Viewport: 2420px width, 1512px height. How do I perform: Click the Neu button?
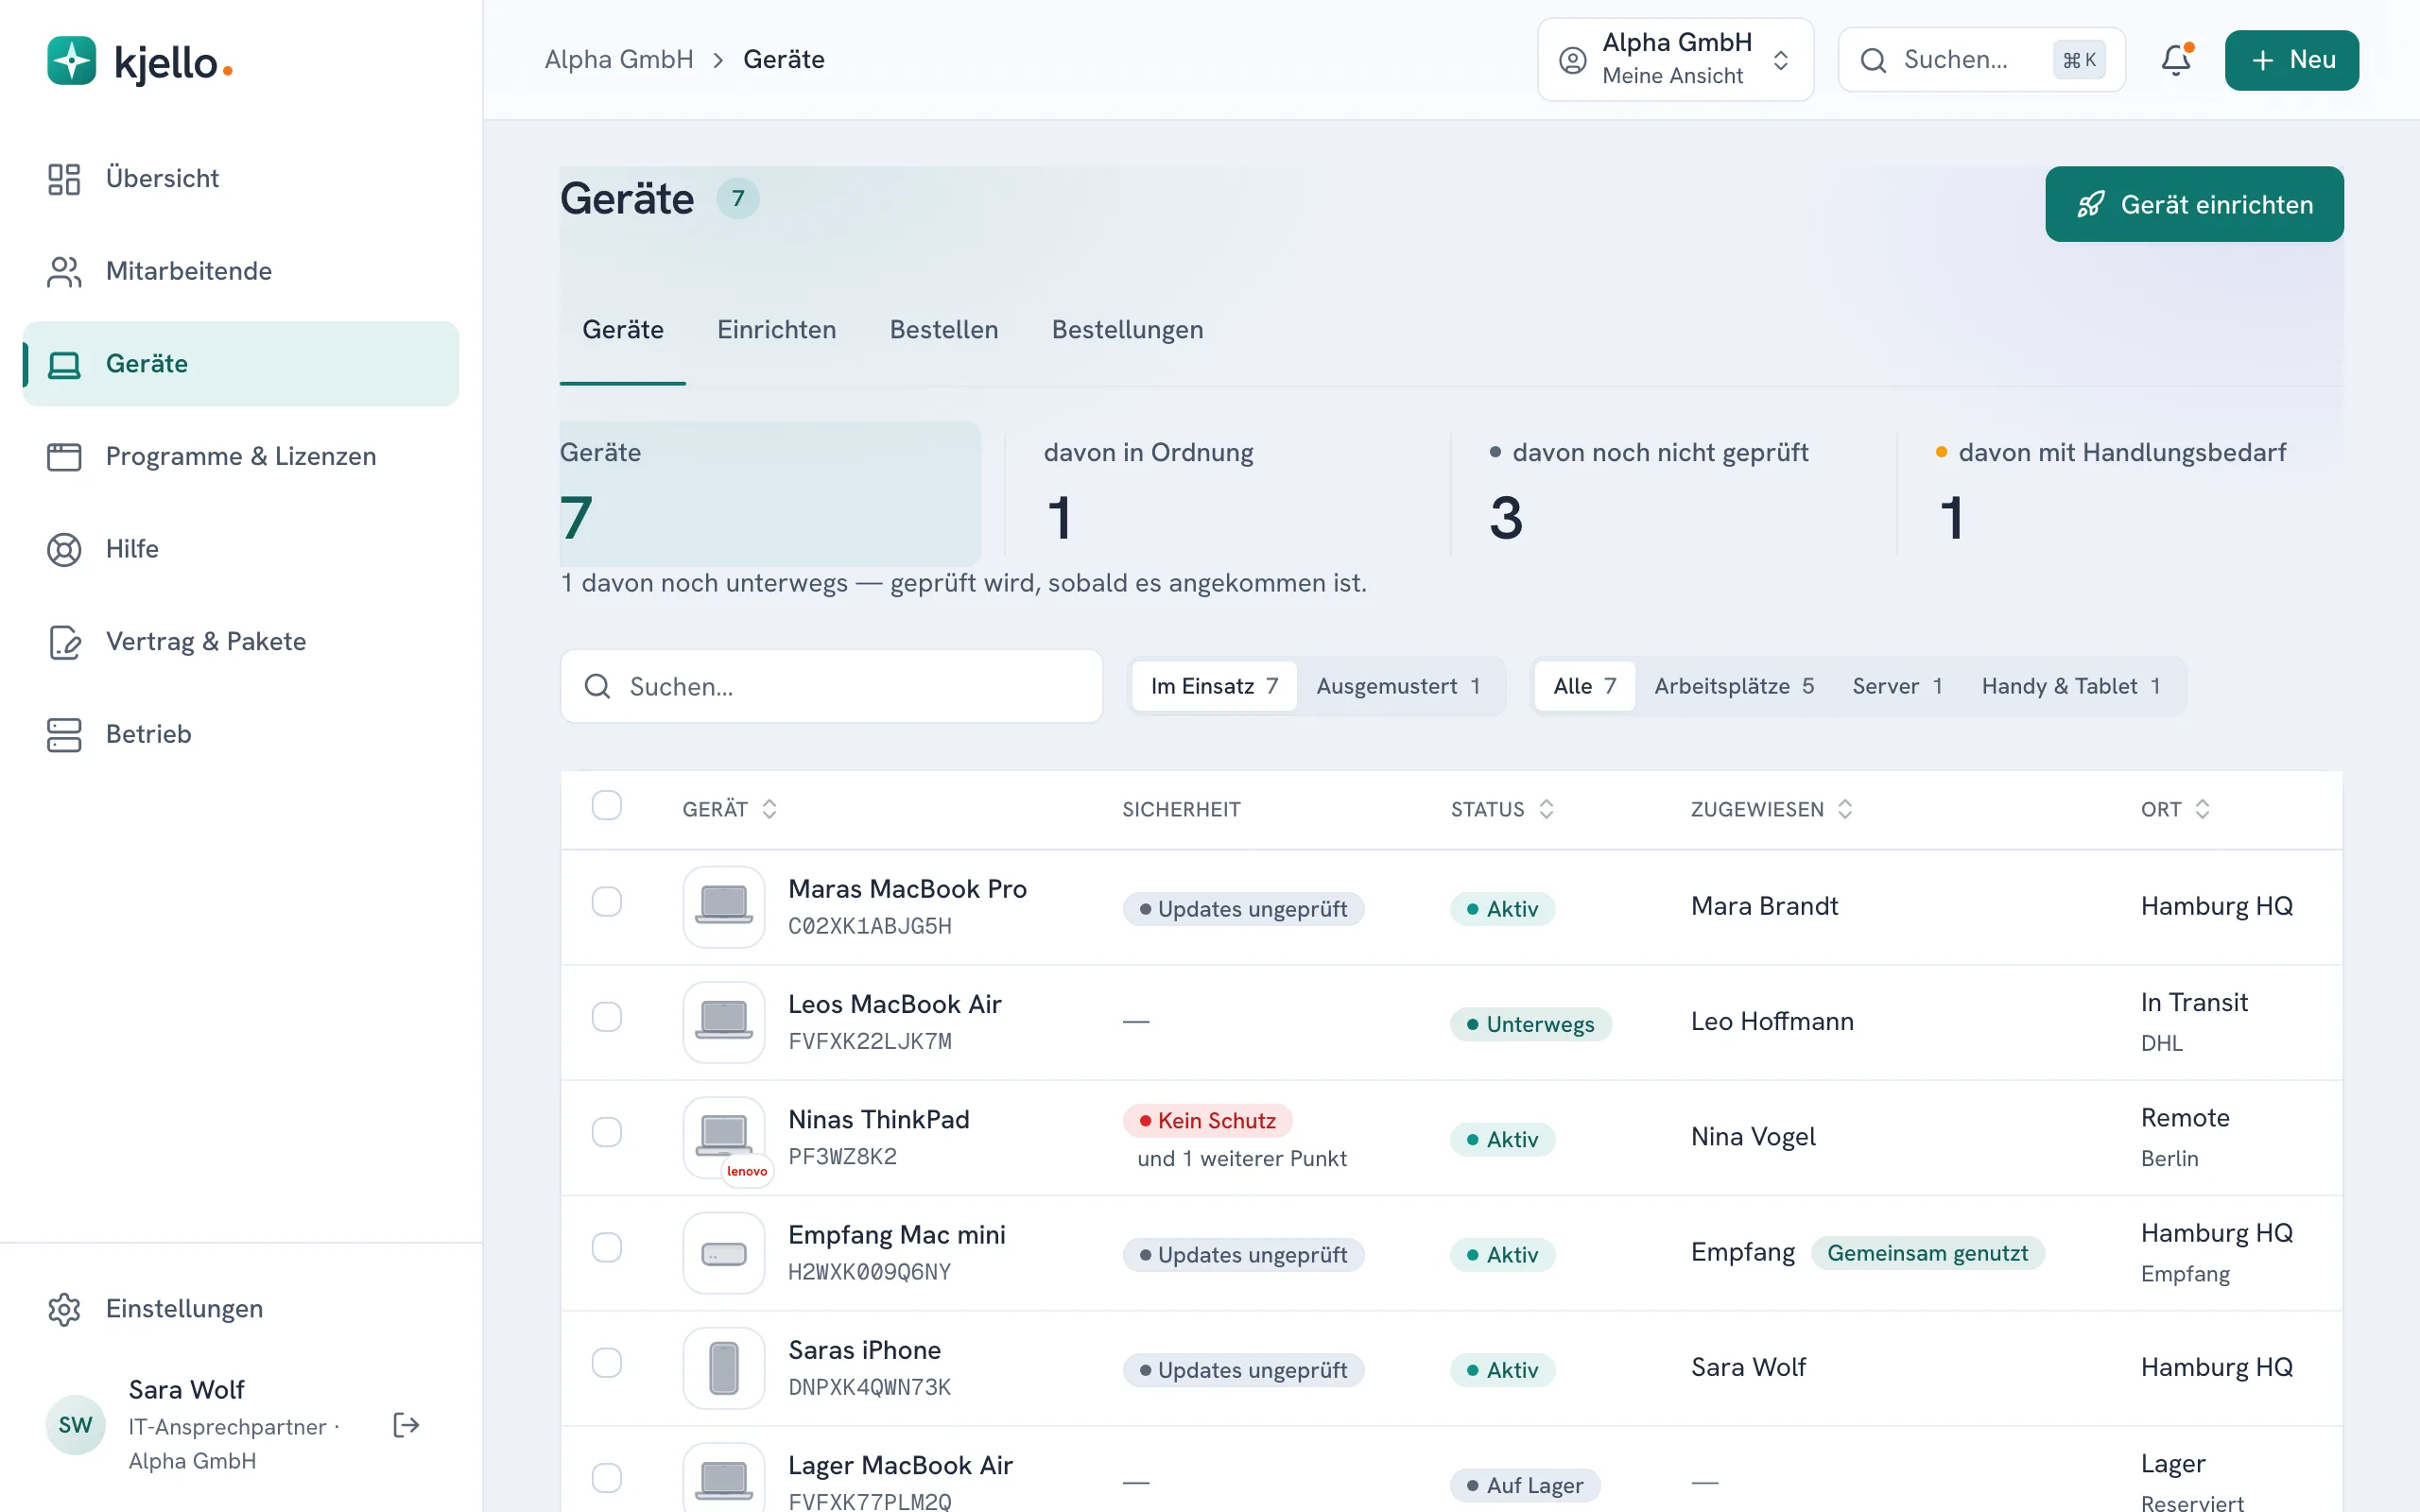(2291, 60)
